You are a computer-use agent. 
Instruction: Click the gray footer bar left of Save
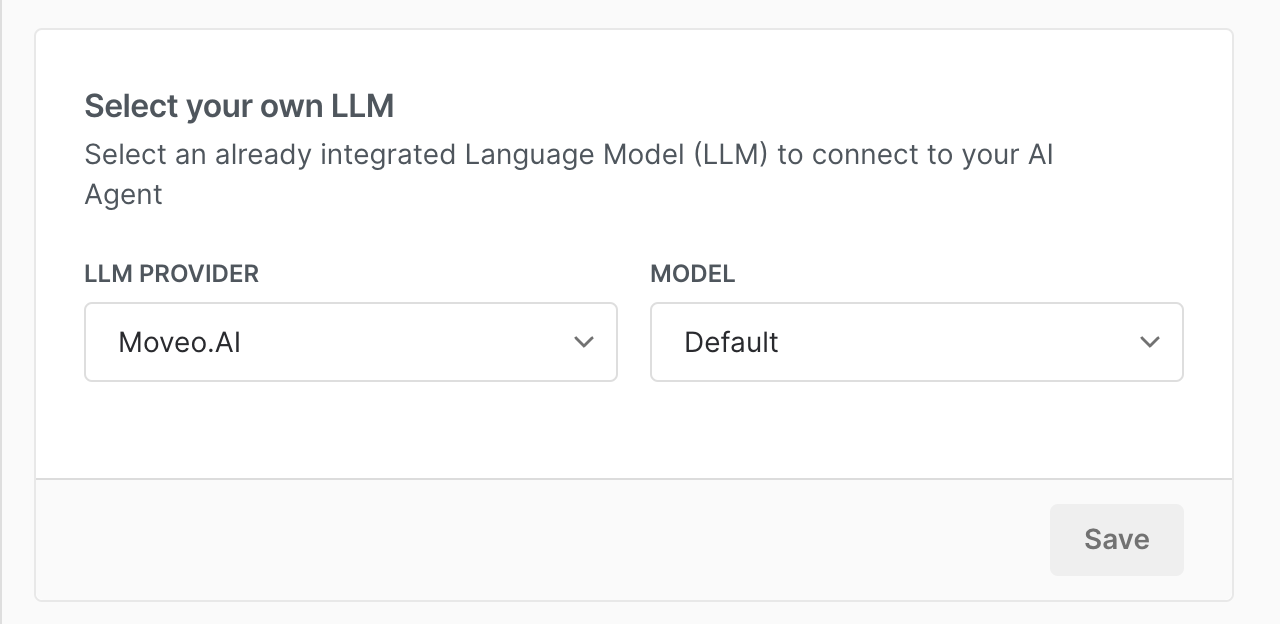pos(540,540)
